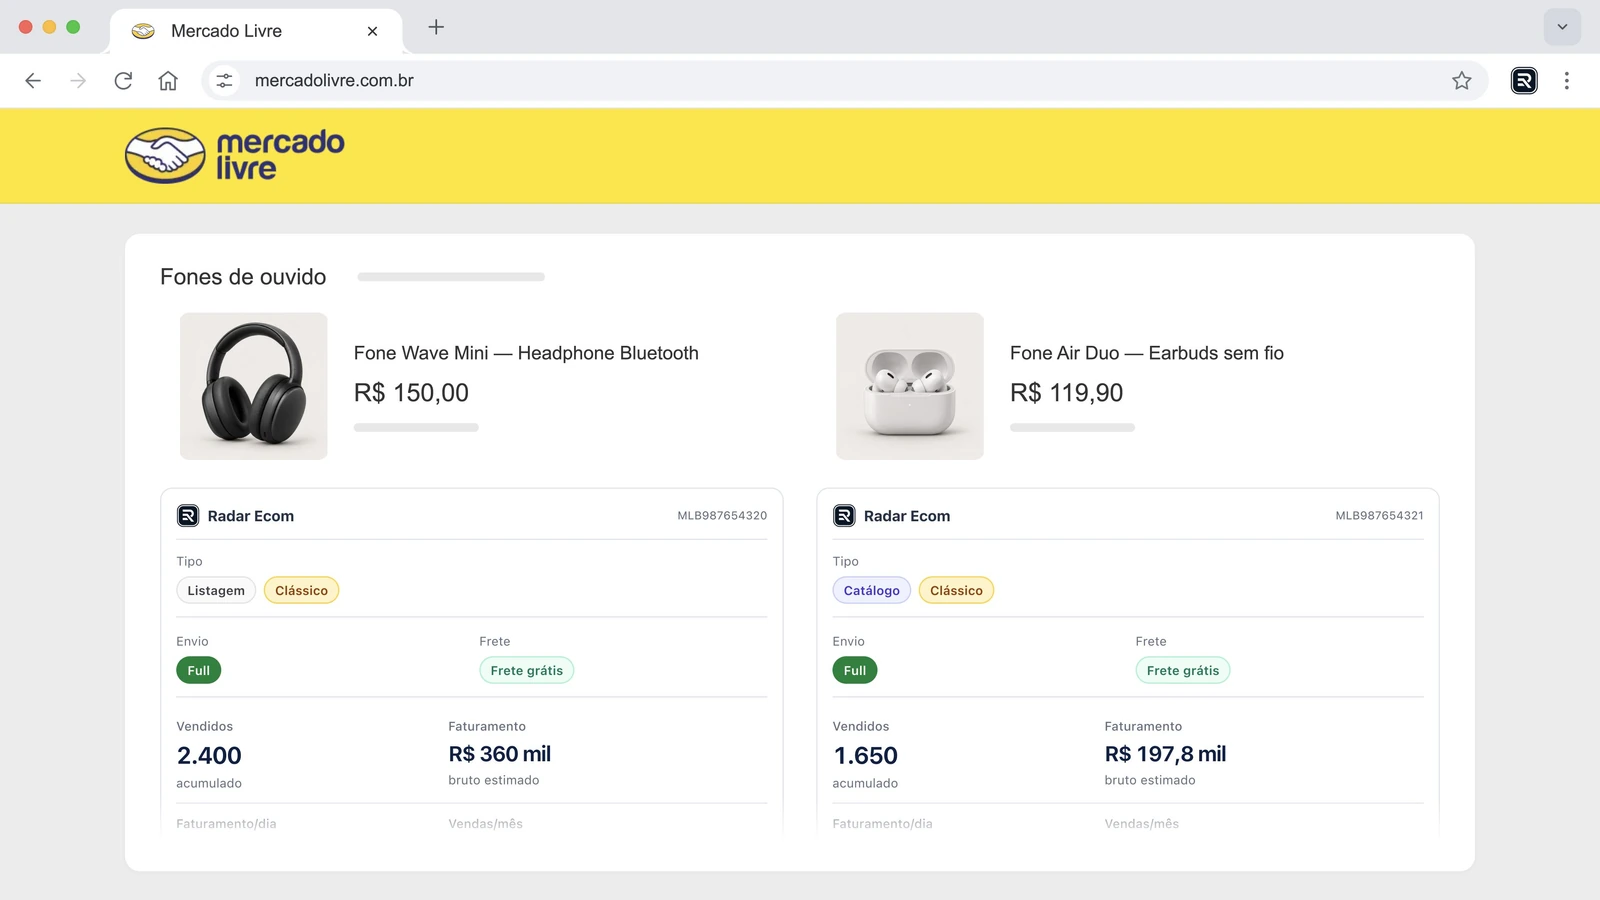Open the Fone Air Duo product title

[x=1147, y=353]
